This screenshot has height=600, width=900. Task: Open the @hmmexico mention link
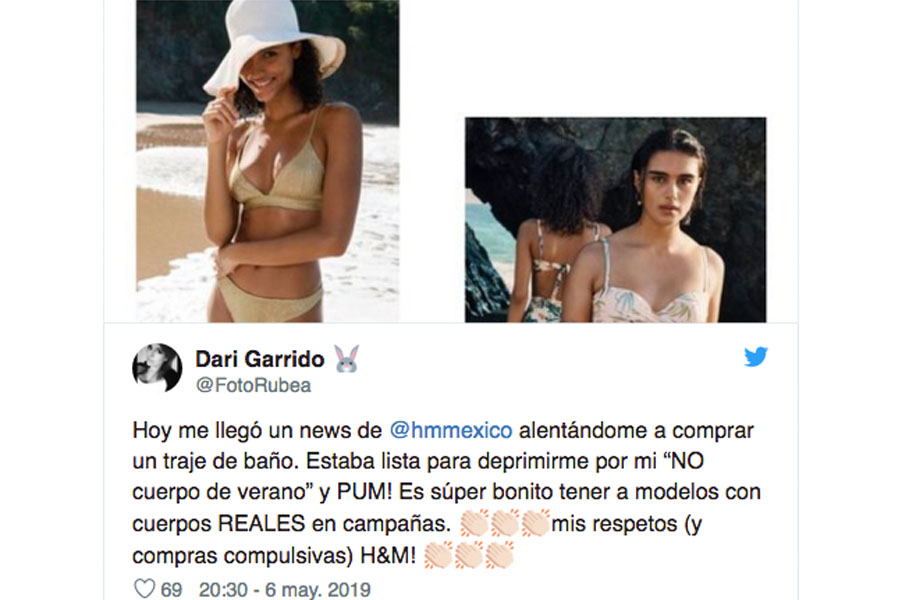click(x=451, y=430)
